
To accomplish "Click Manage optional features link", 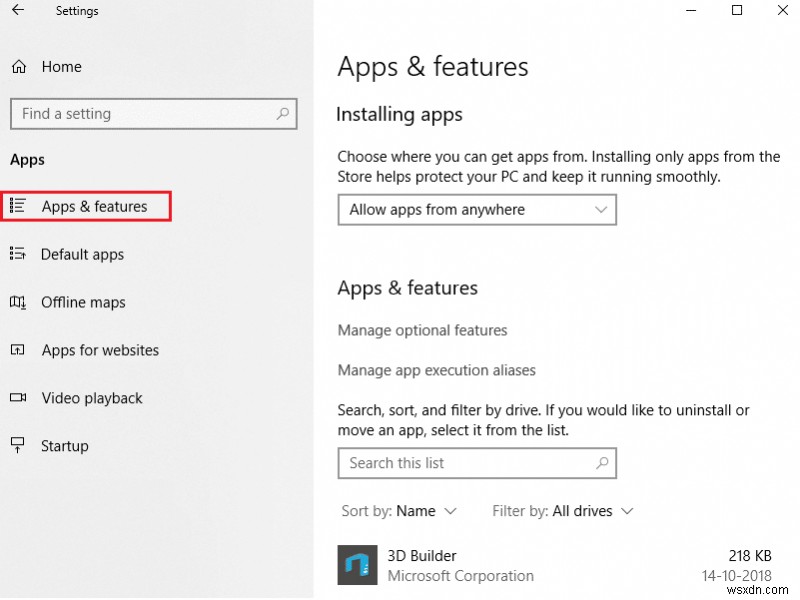I will click(422, 330).
